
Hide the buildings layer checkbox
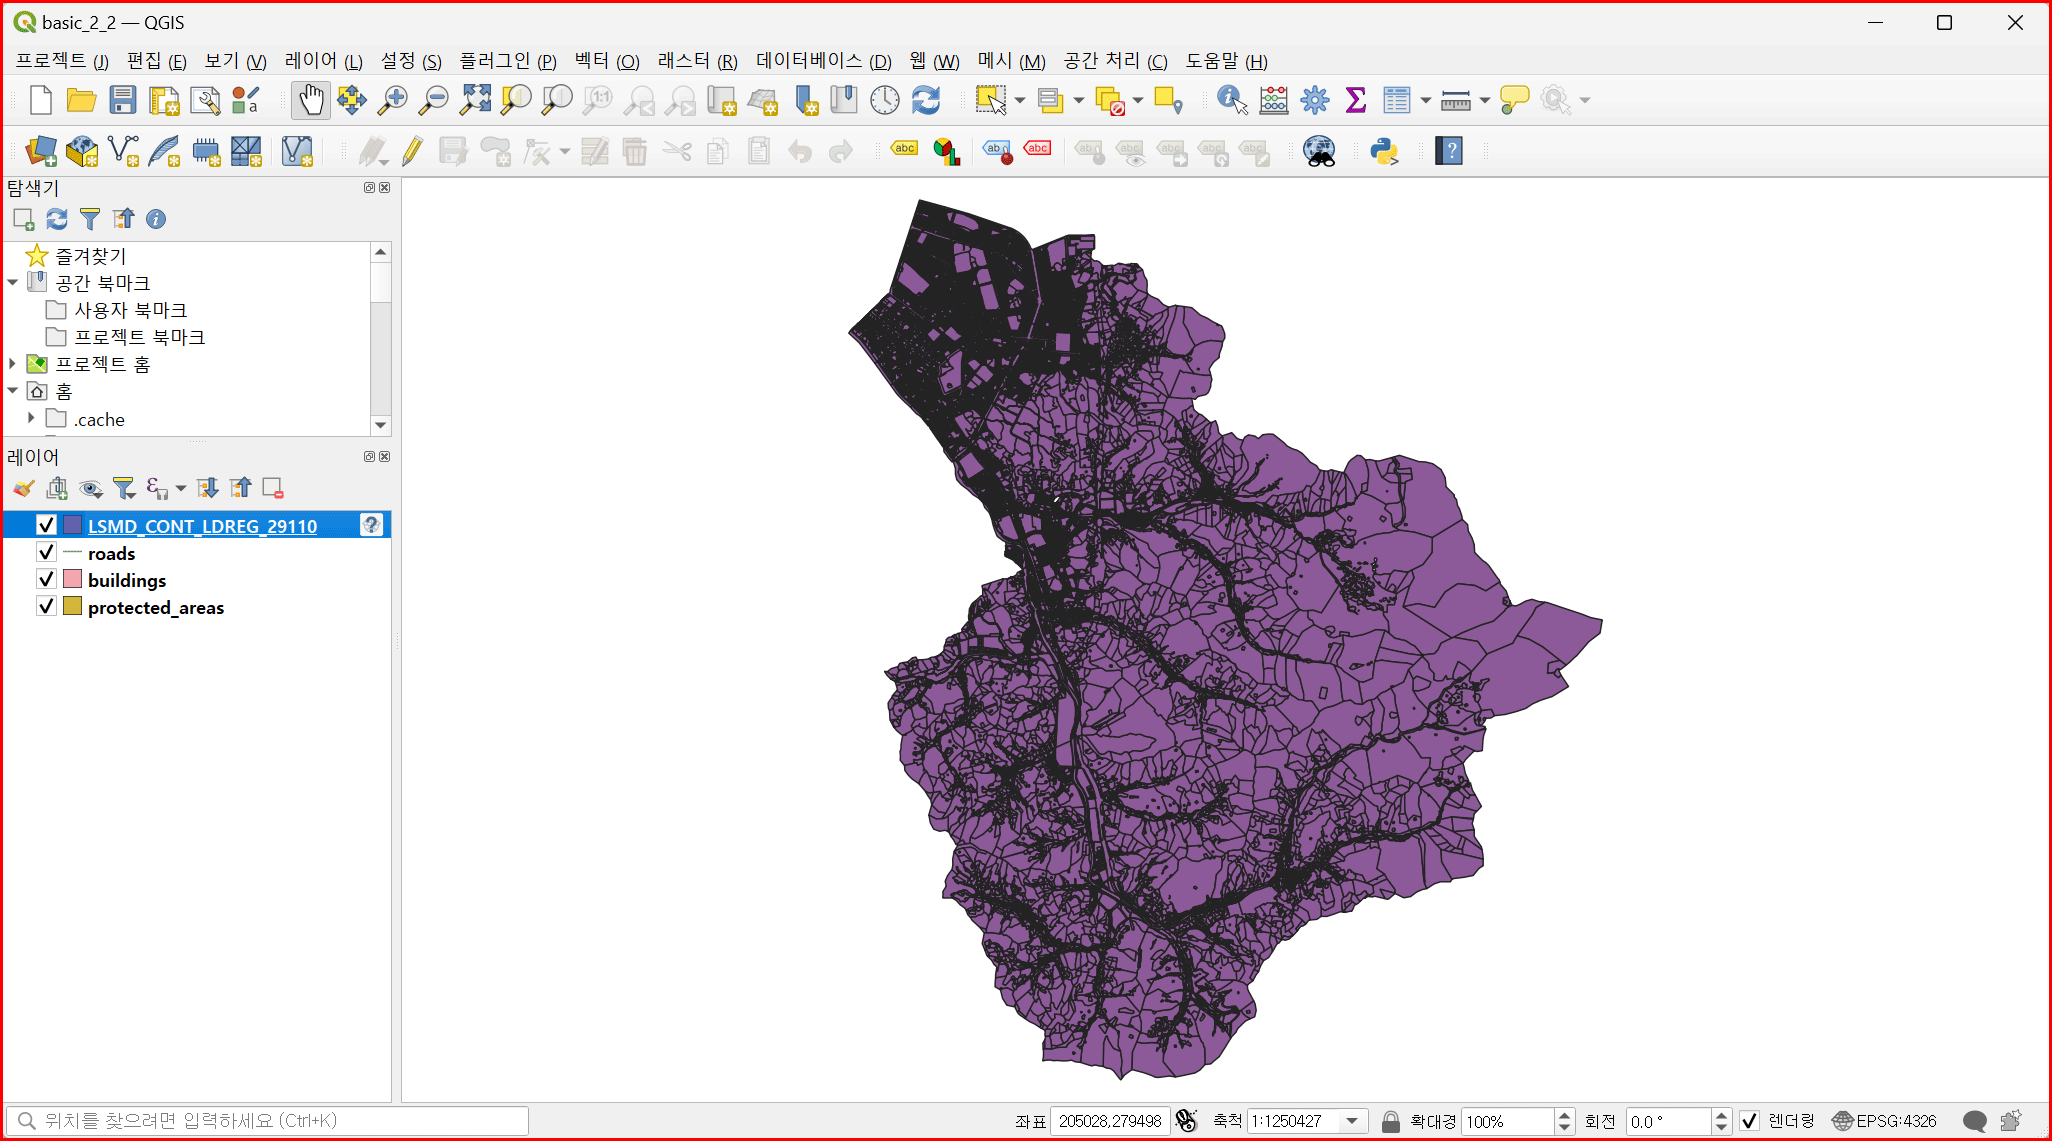coord(46,579)
